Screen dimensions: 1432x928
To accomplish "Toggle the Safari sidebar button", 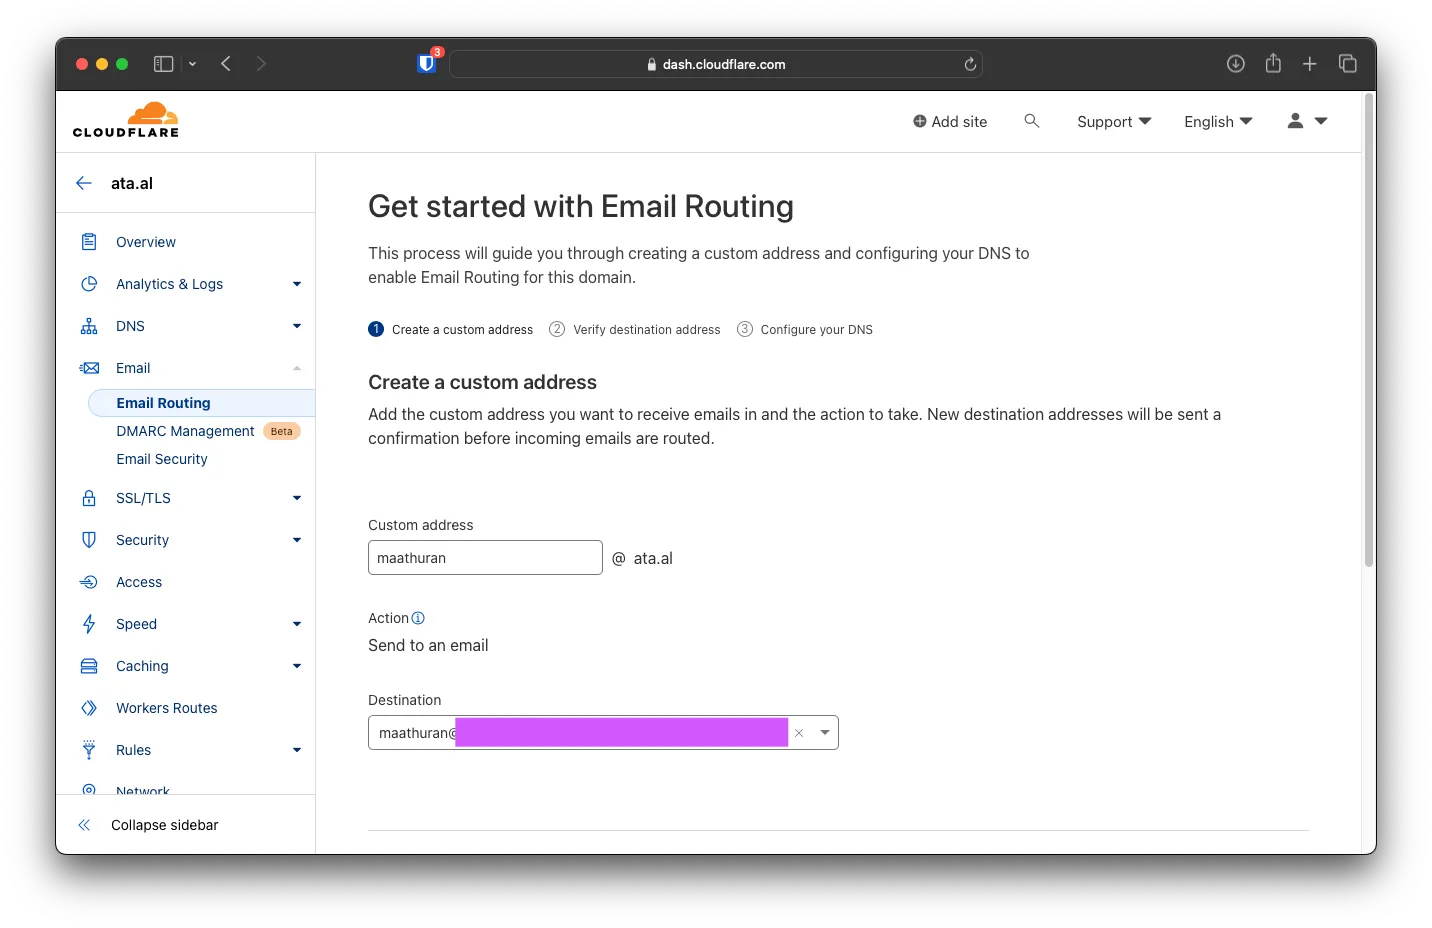I will 163,64.
